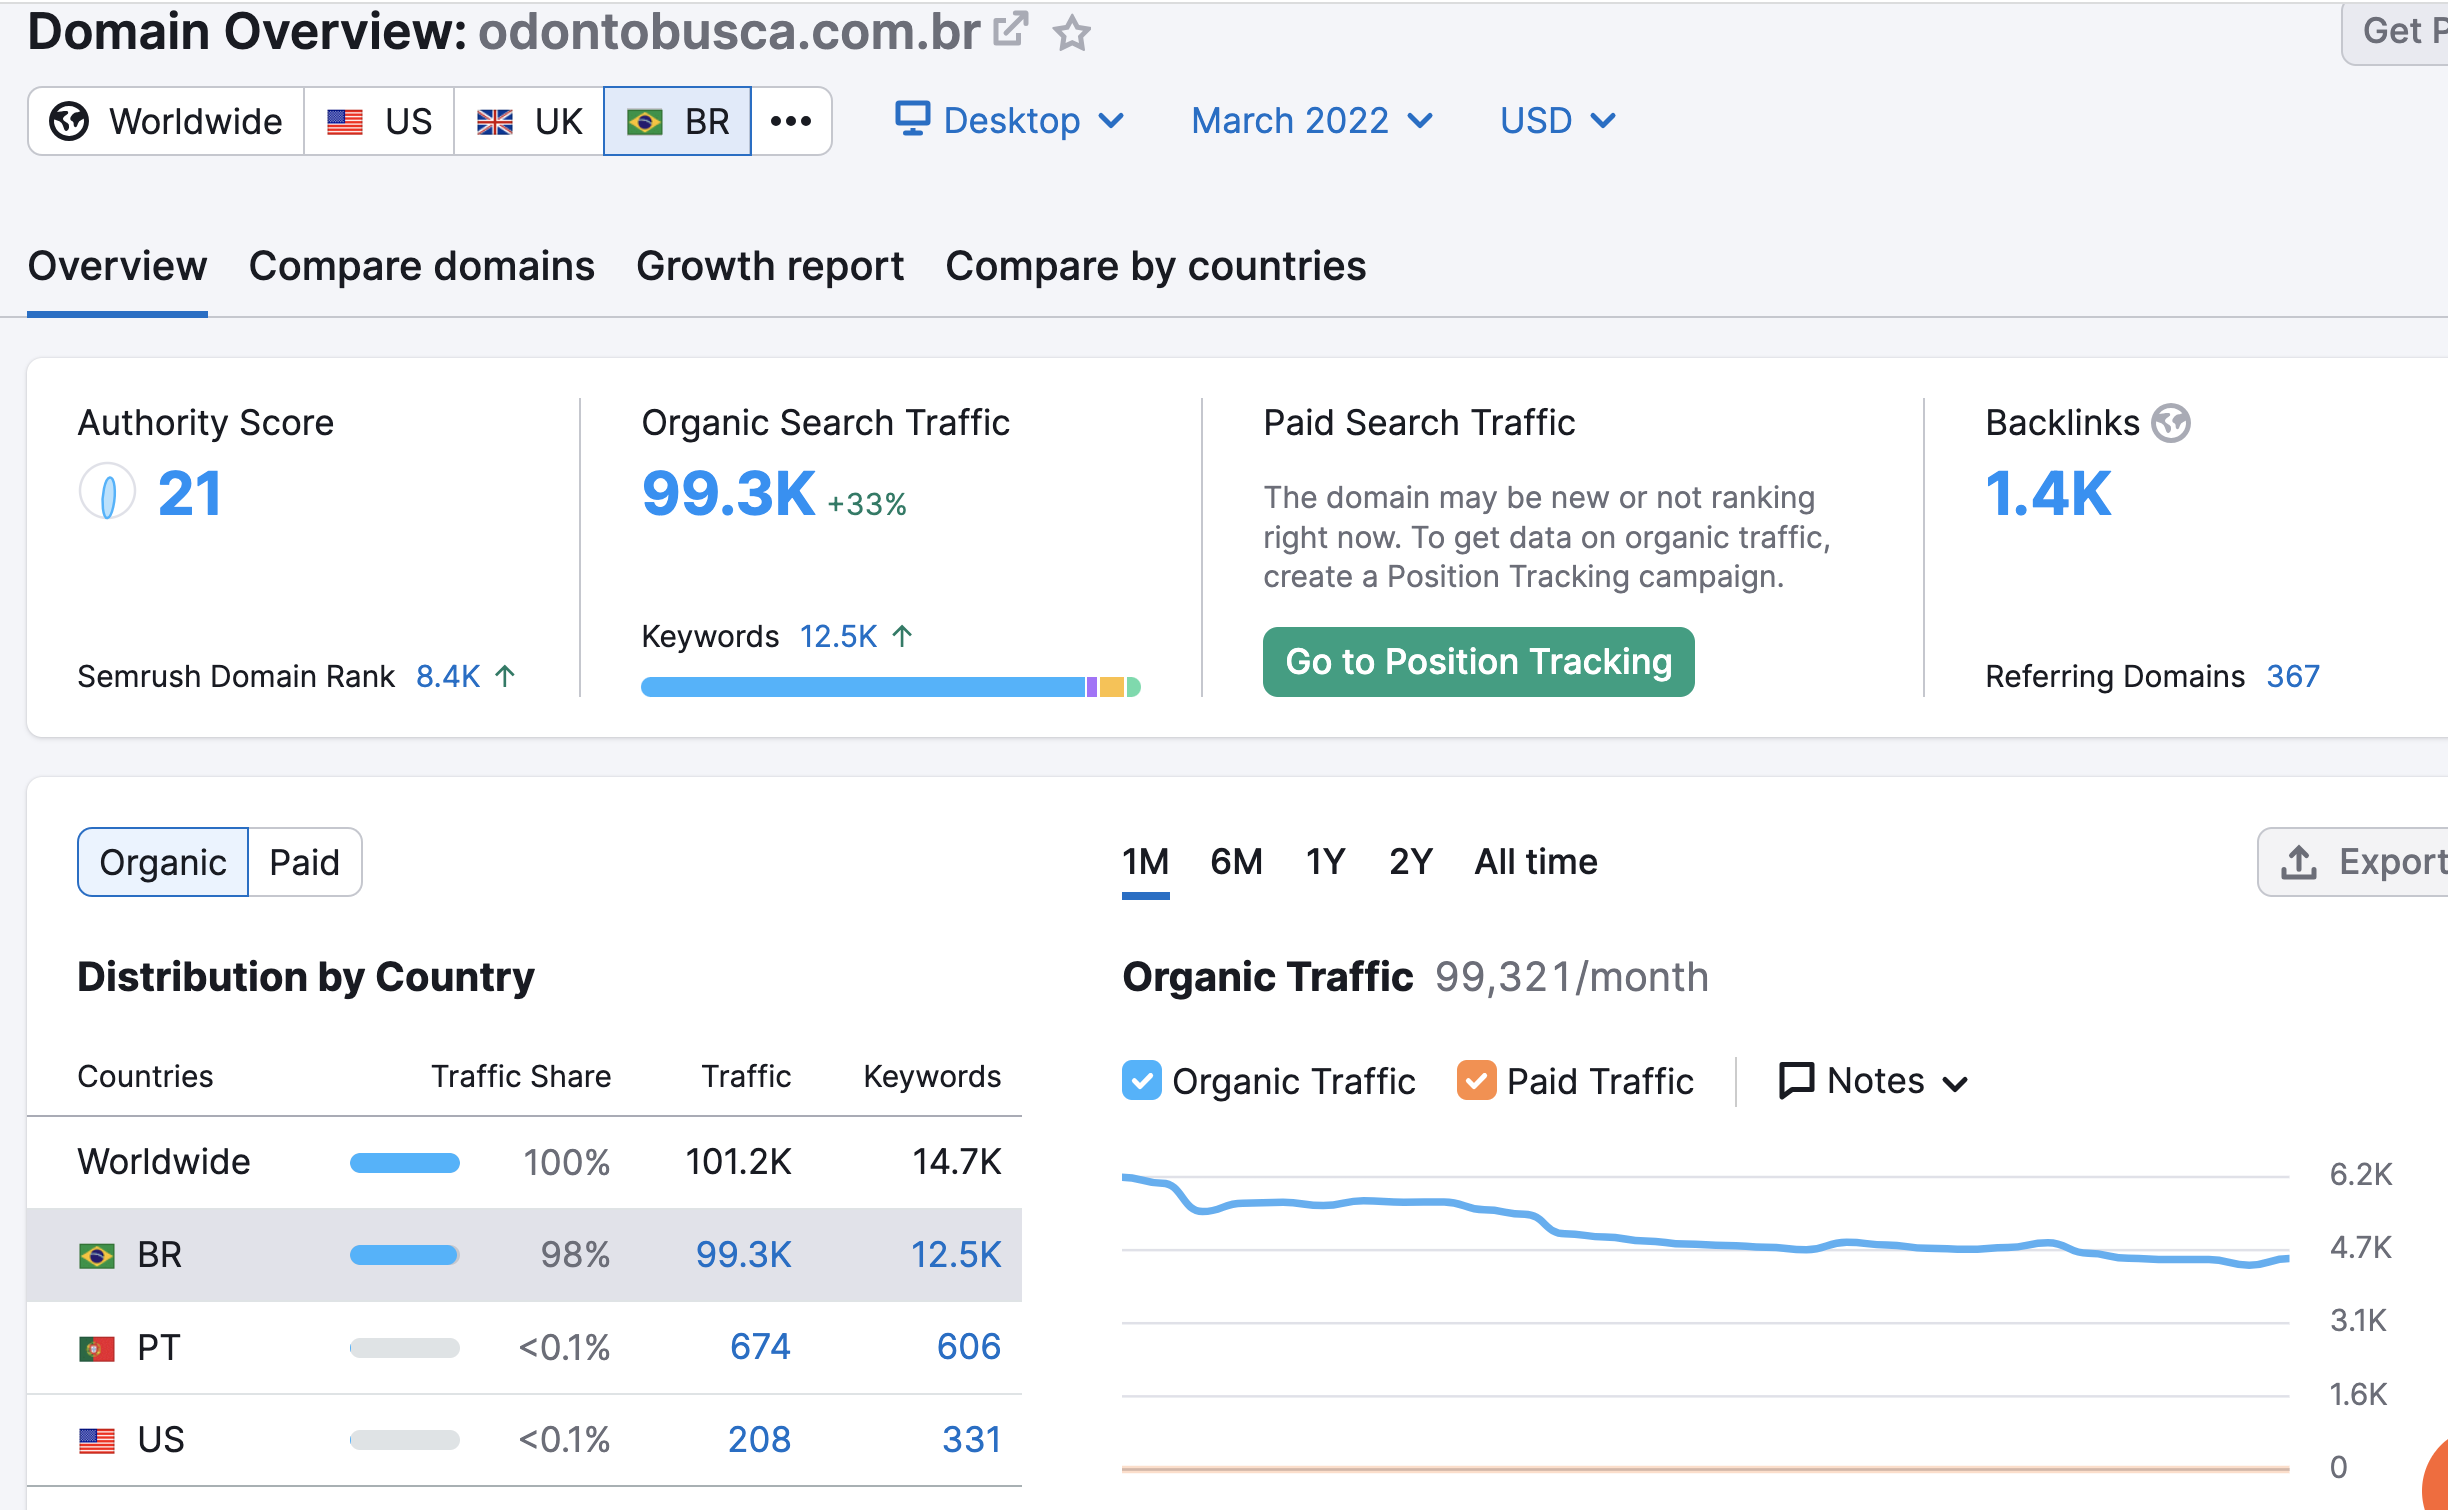Select Organic toggle button
The image size is (2448, 1510).
point(163,862)
